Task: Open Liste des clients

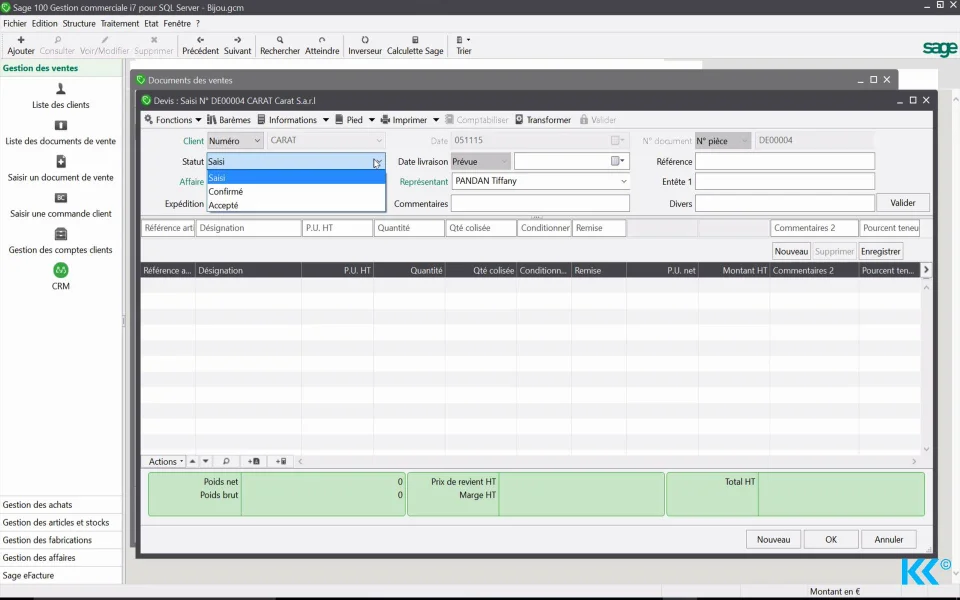Action: click(x=61, y=96)
